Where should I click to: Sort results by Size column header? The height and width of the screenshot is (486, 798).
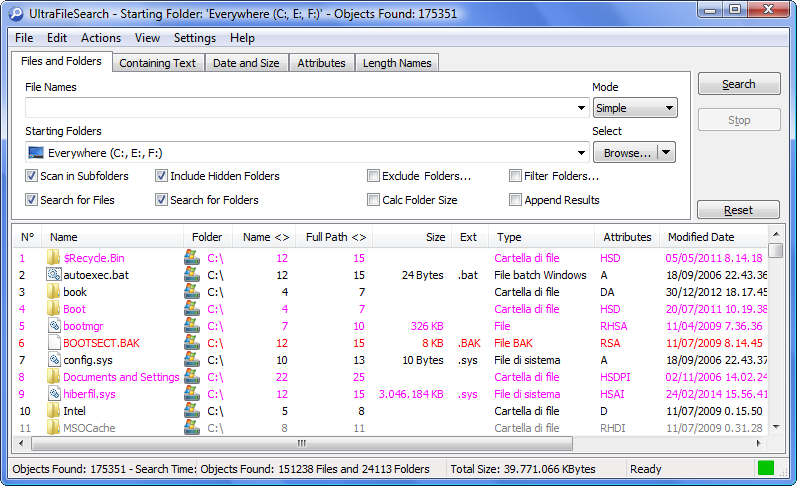(412, 237)
